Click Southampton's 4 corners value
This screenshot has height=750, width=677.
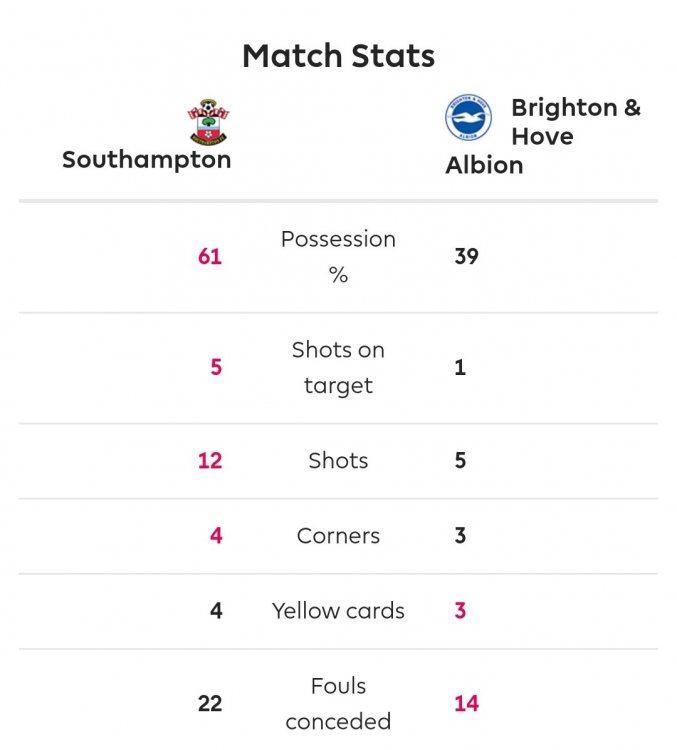tap(216, 536)
